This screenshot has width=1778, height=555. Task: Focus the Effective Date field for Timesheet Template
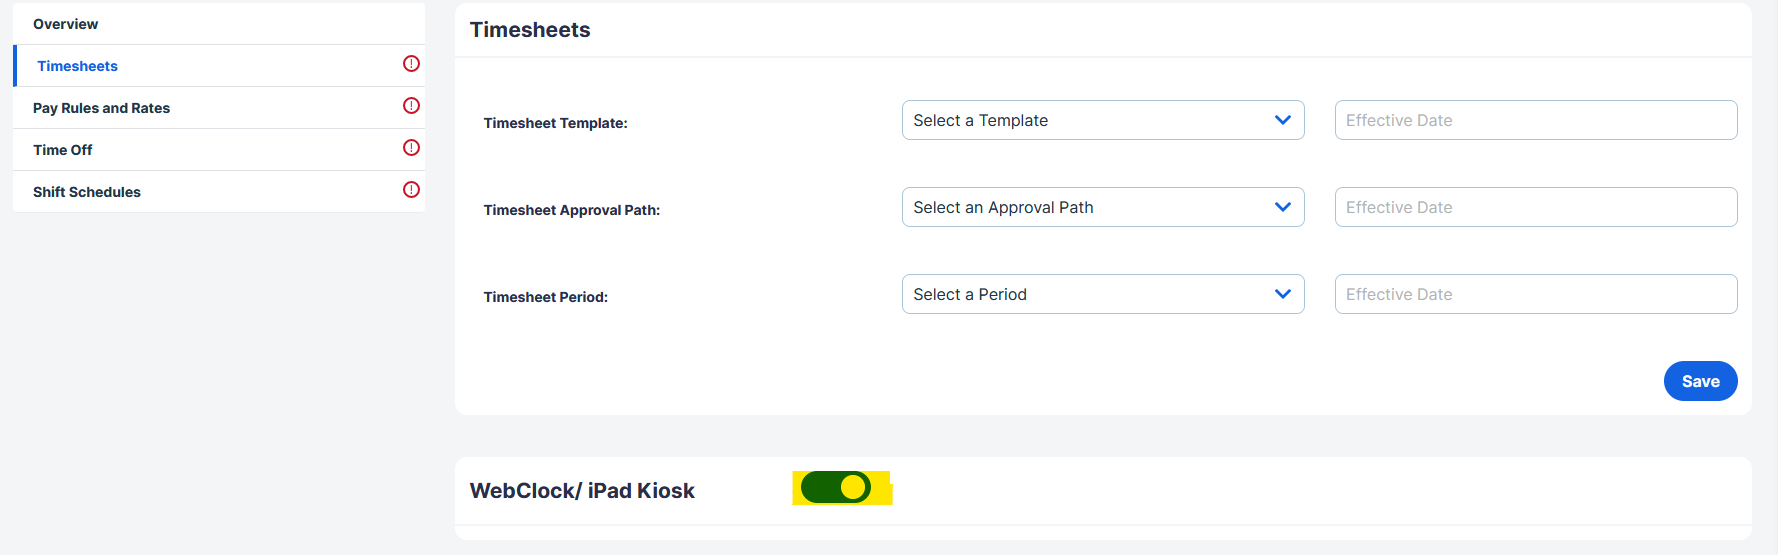(x=1536, y=120)
